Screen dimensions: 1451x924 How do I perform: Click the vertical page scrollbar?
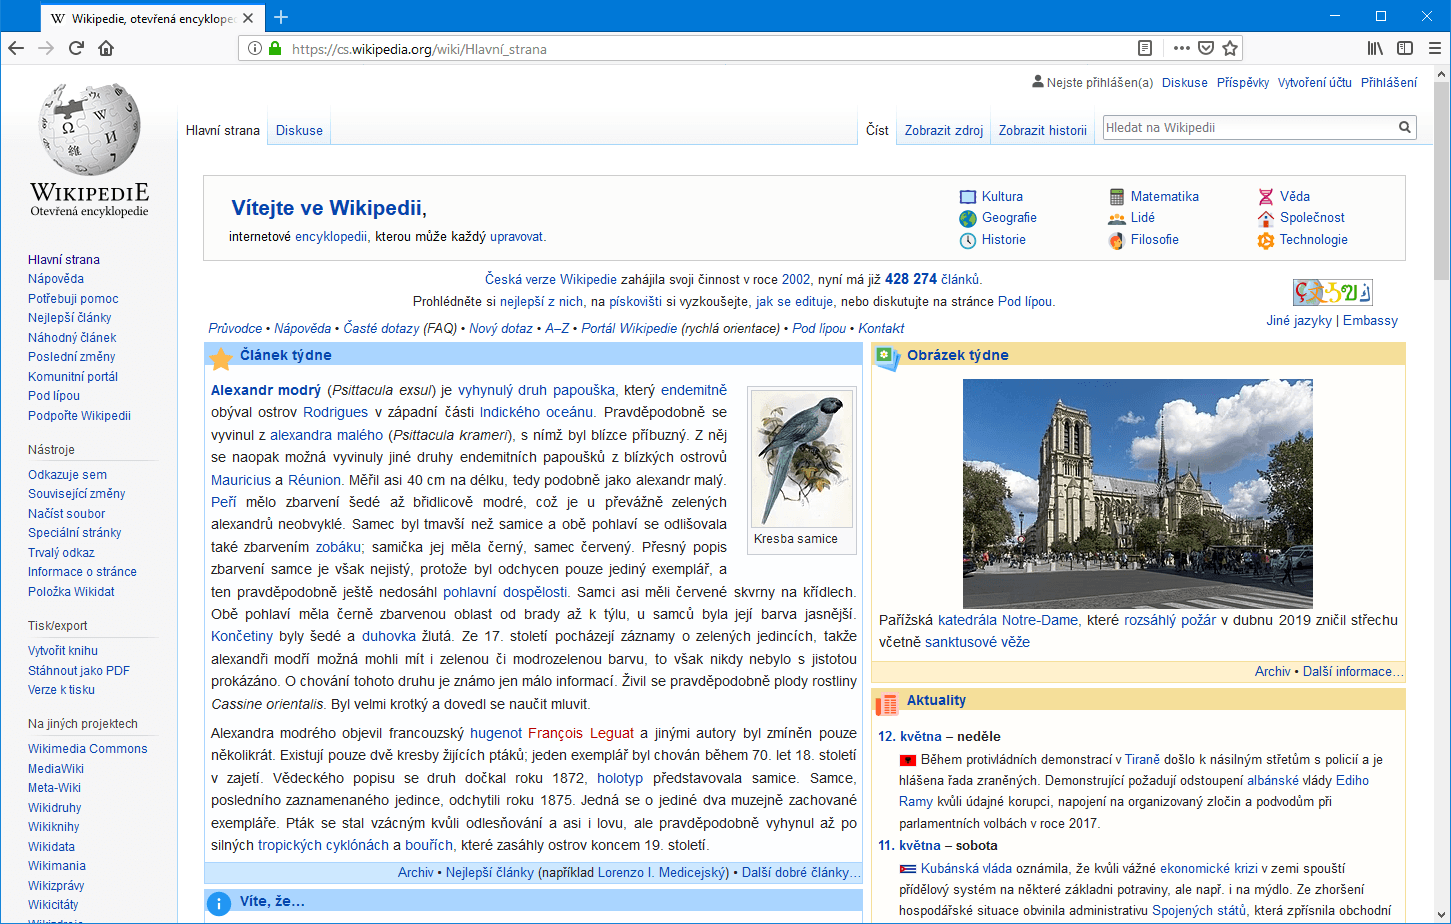(1441, 180)
